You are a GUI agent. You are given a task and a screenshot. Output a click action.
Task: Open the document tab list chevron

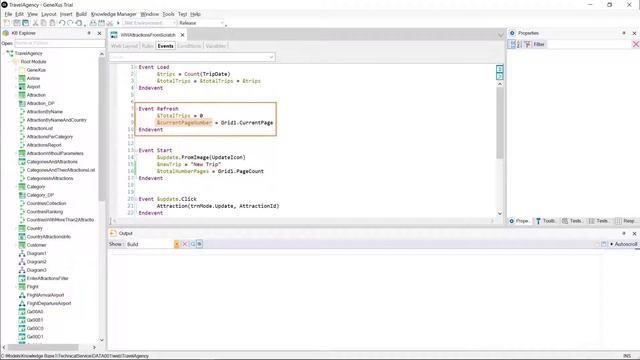pos(500,36)
